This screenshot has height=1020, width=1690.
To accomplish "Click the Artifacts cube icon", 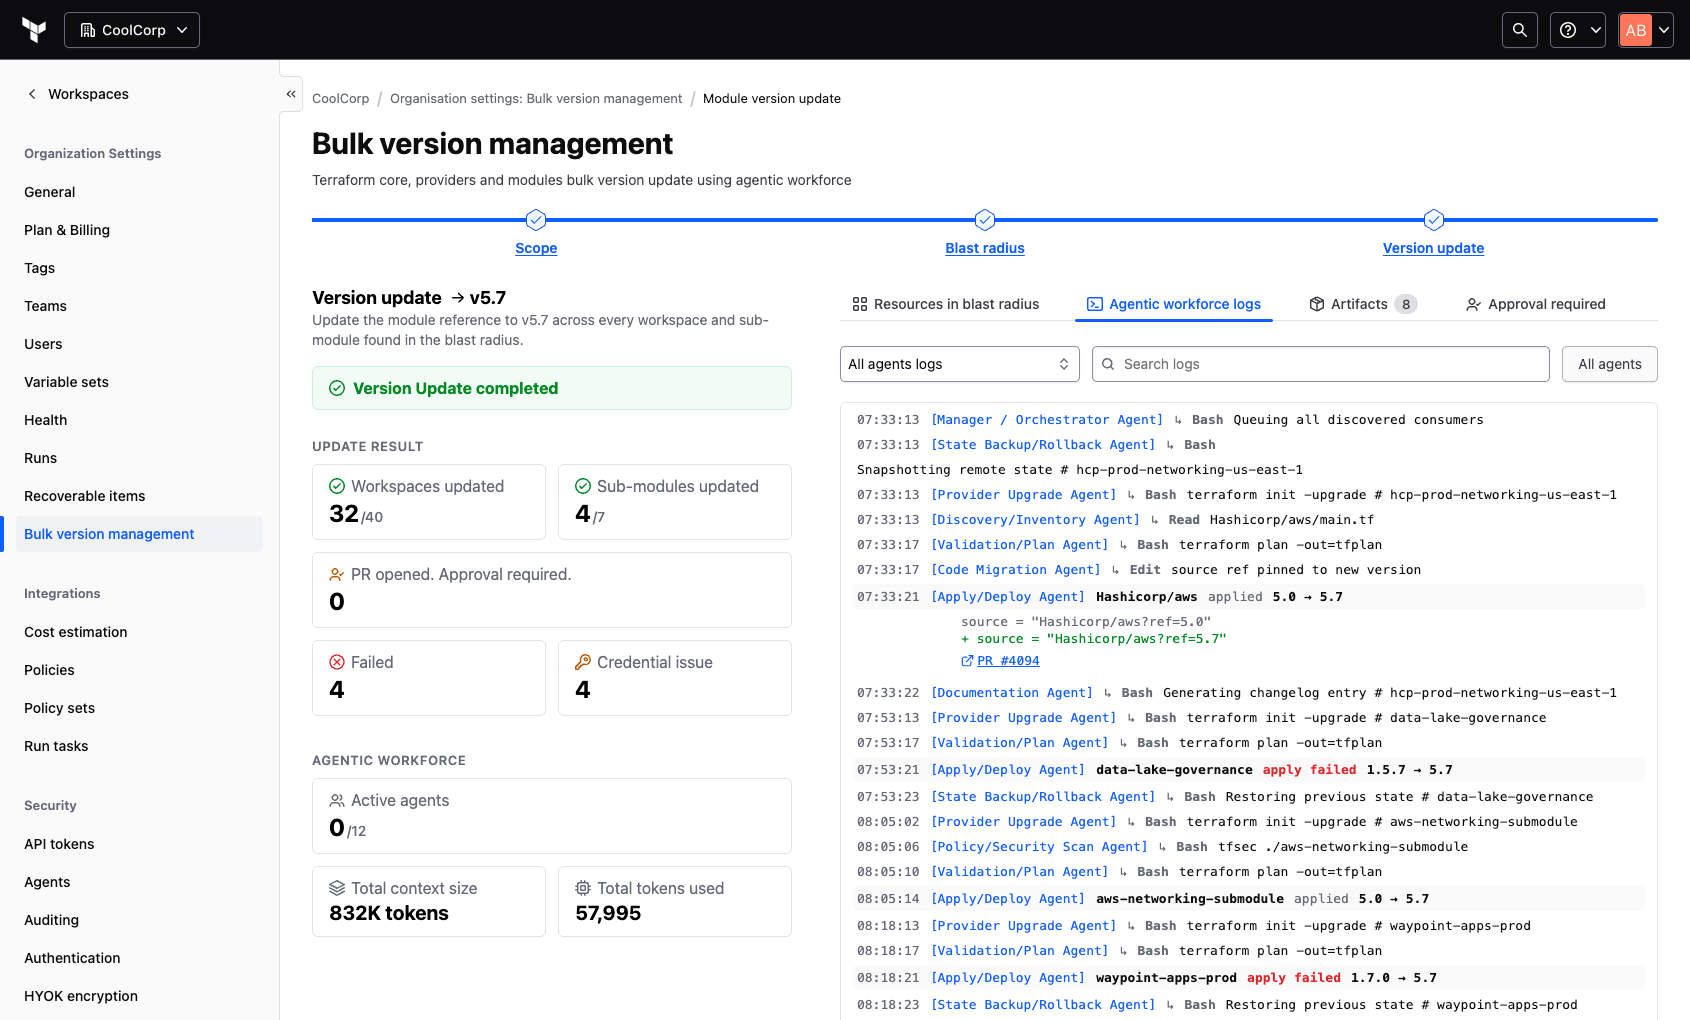I will [x=1317, y=304].
